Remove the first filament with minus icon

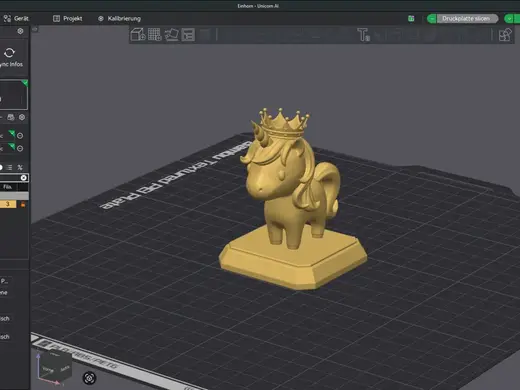[20, 136]
